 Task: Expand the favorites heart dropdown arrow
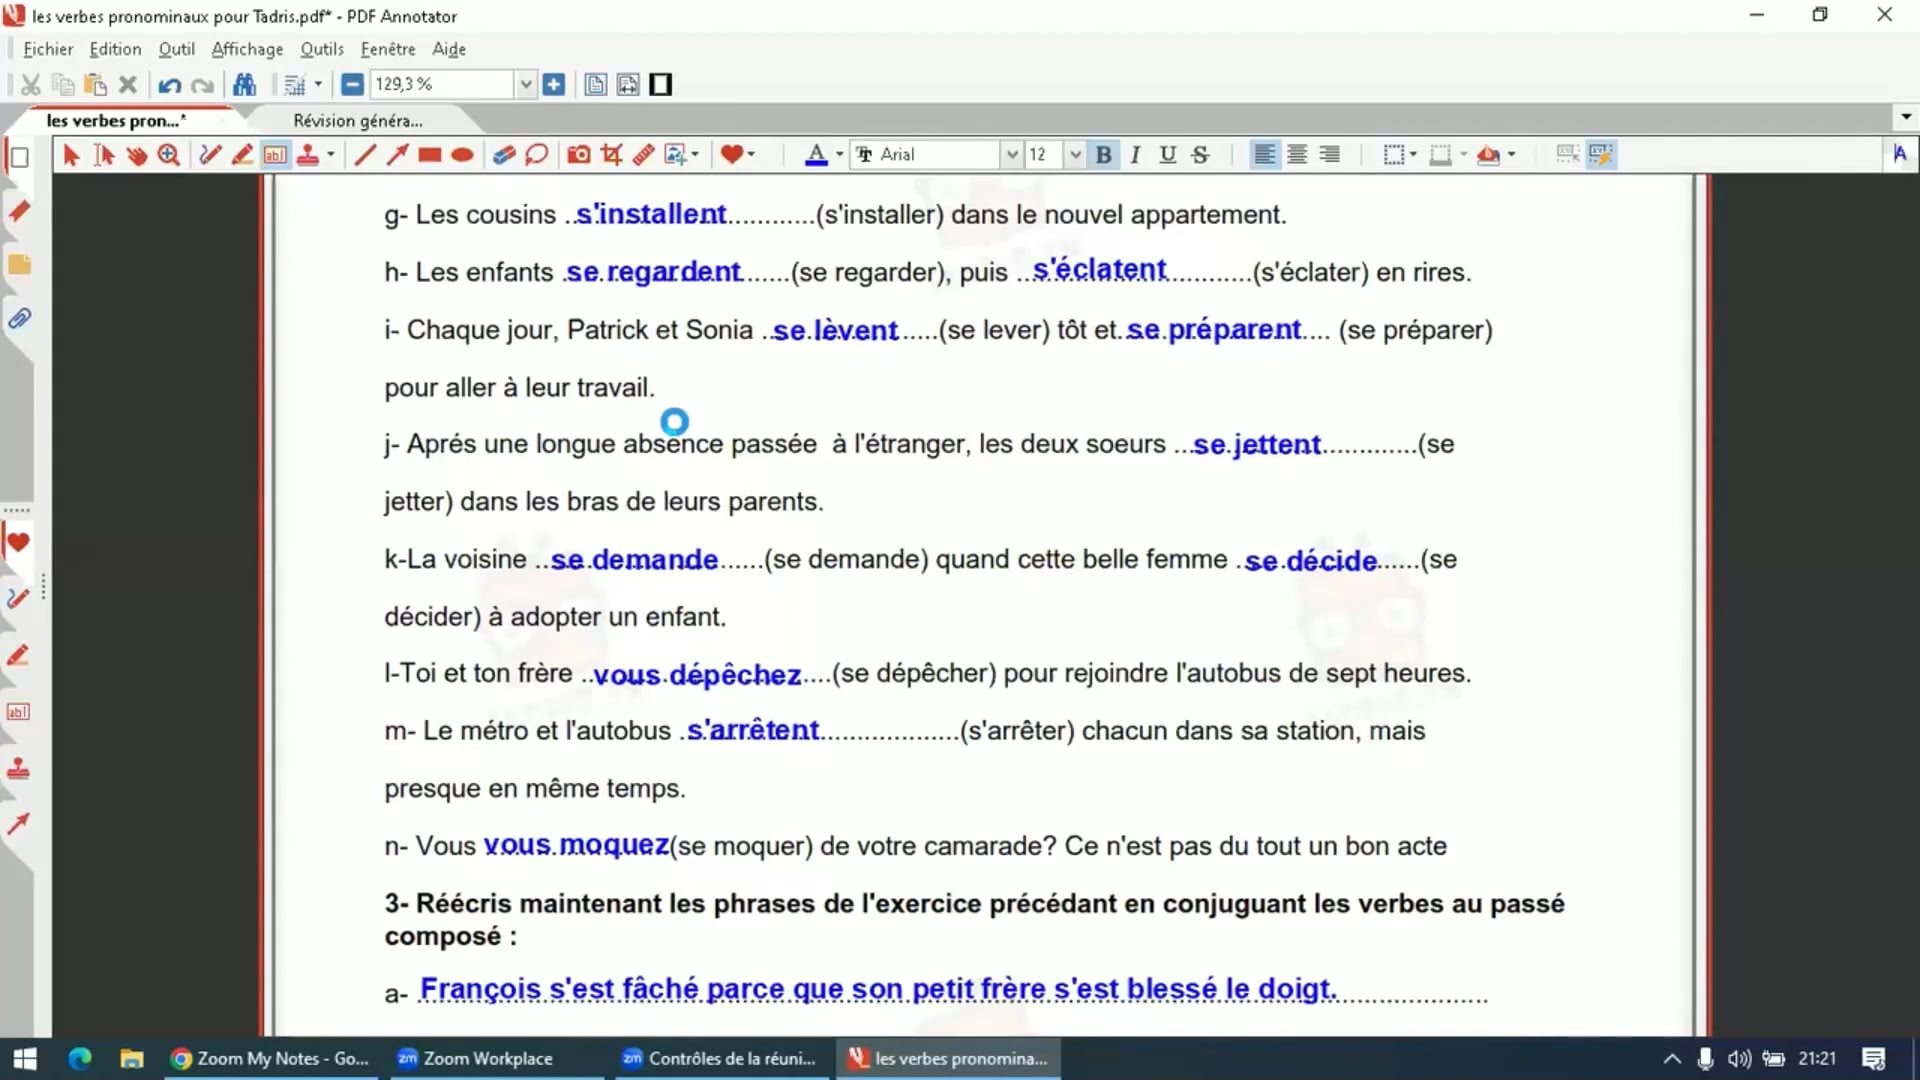tap(751, 154)
